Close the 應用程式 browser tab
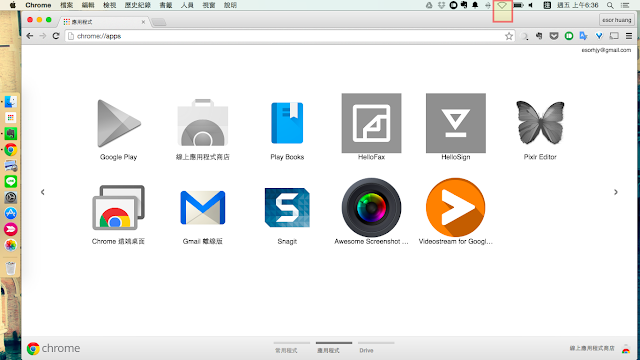This screenshot has height=360, width=640. 143,22
